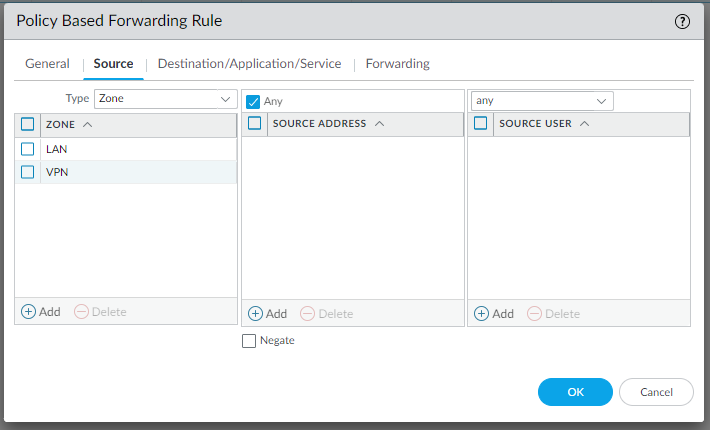Check the VPN zone checkbox
The width and height of the screenshot is (710, 430).
[x=28, y=172]
